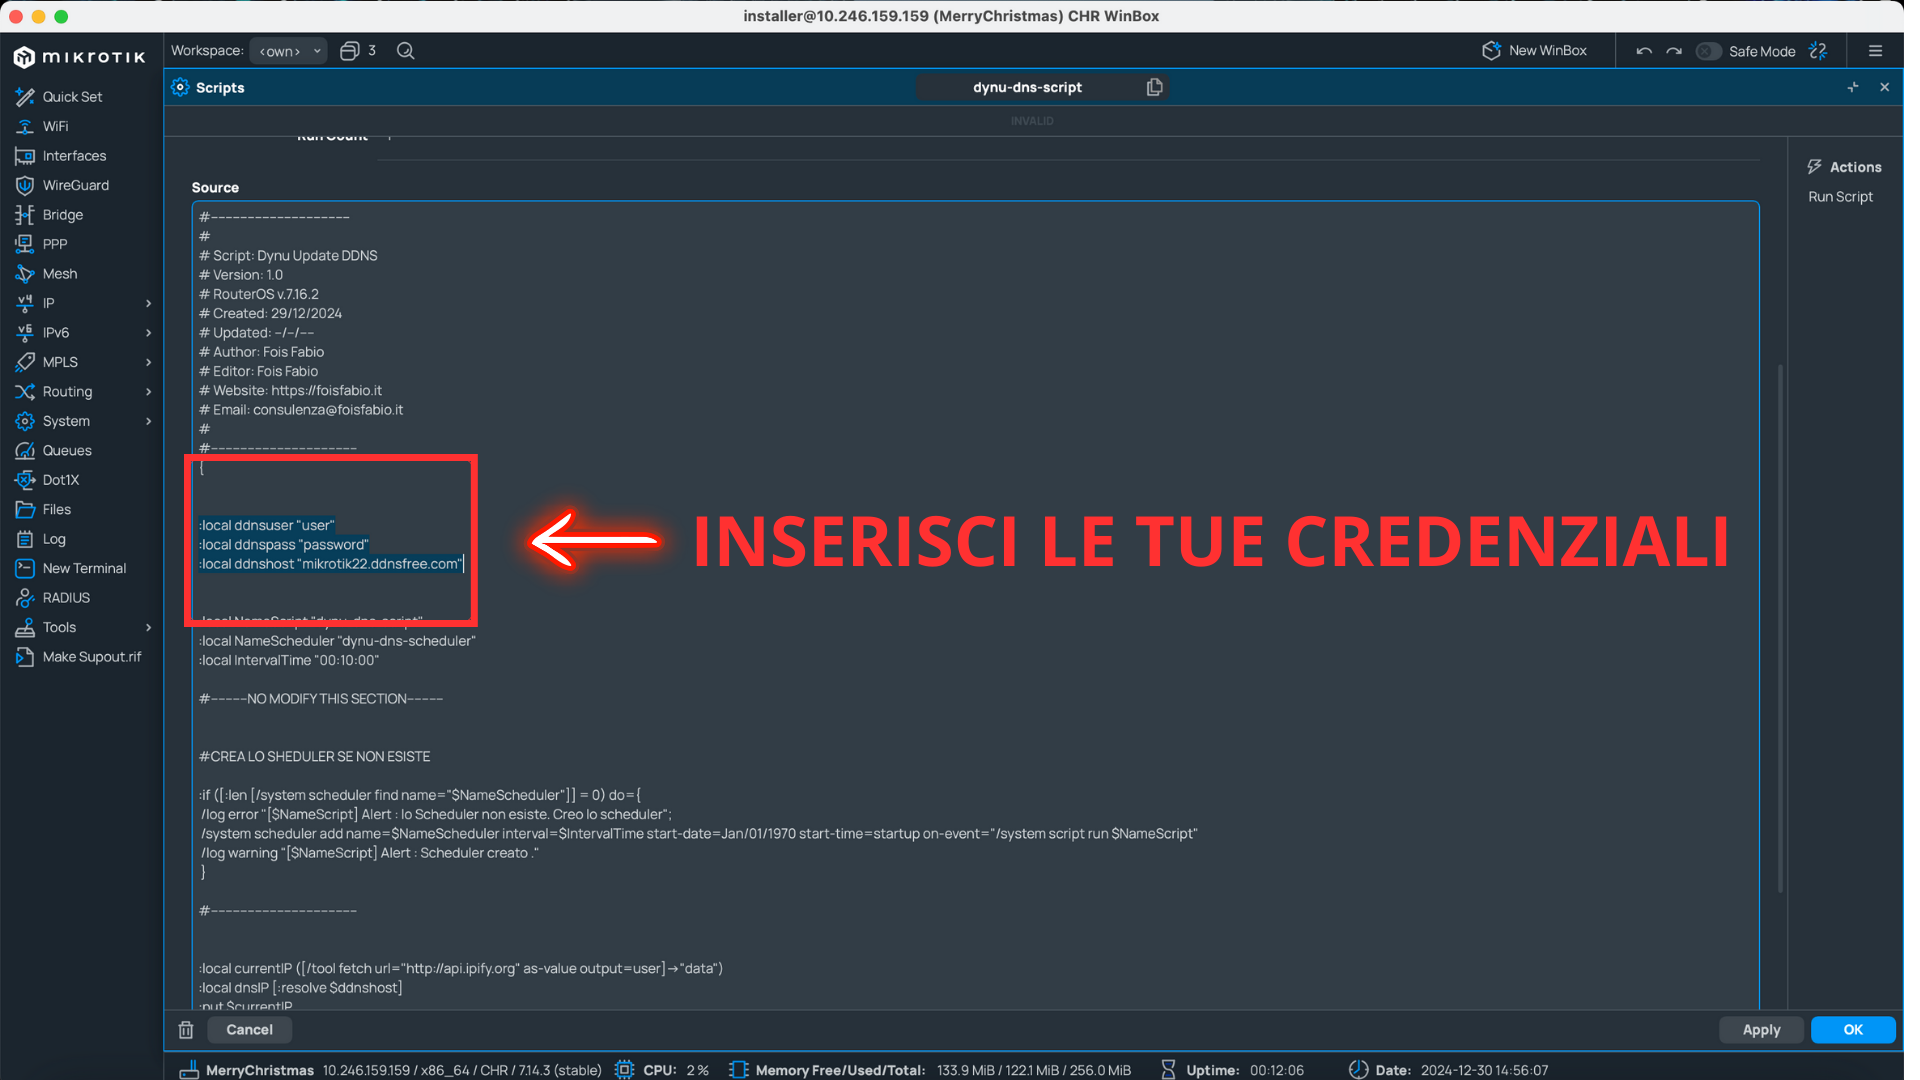Screen dimensions: 1920x1080
Task: Click the ddnspass "password" line
Action: click(x=284, y=545)
